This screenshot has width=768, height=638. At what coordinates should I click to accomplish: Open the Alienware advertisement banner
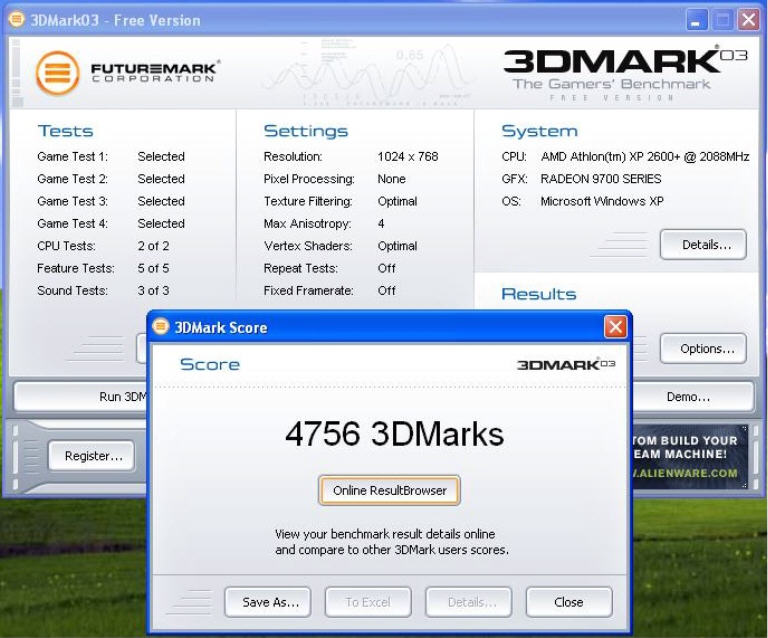coord(690,456)
